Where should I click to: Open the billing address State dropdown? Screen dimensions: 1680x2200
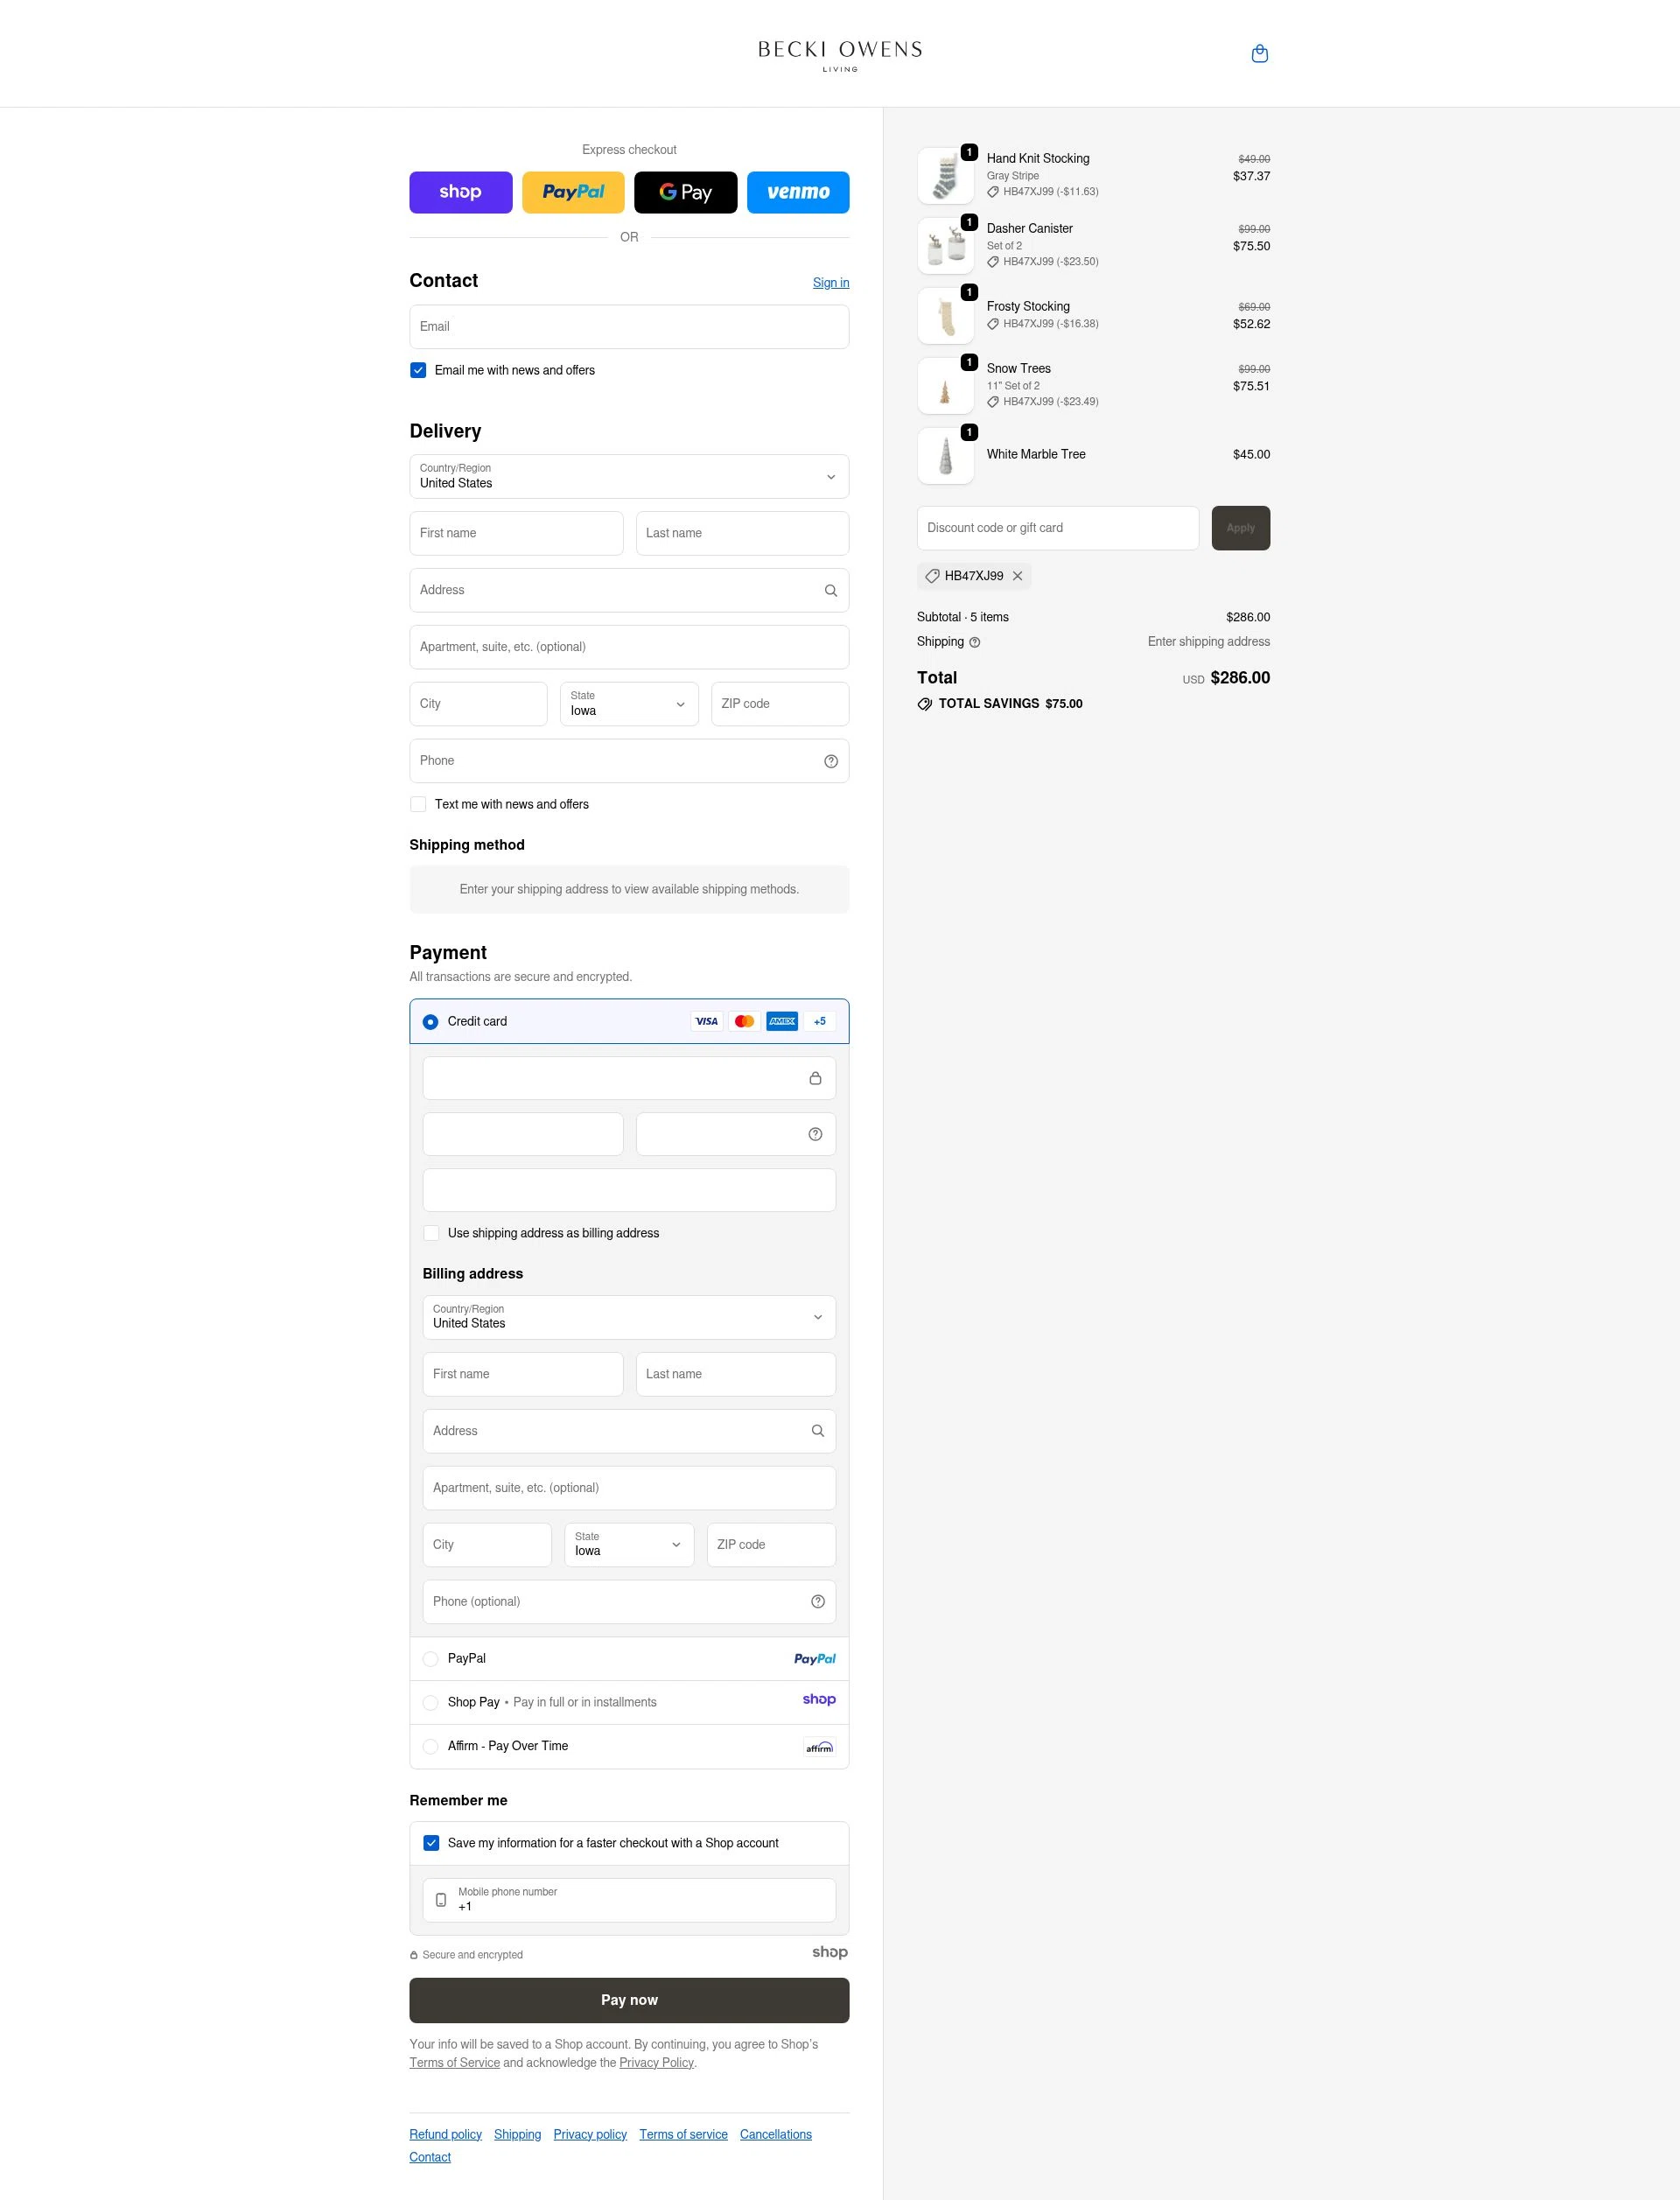(628, 1545)
